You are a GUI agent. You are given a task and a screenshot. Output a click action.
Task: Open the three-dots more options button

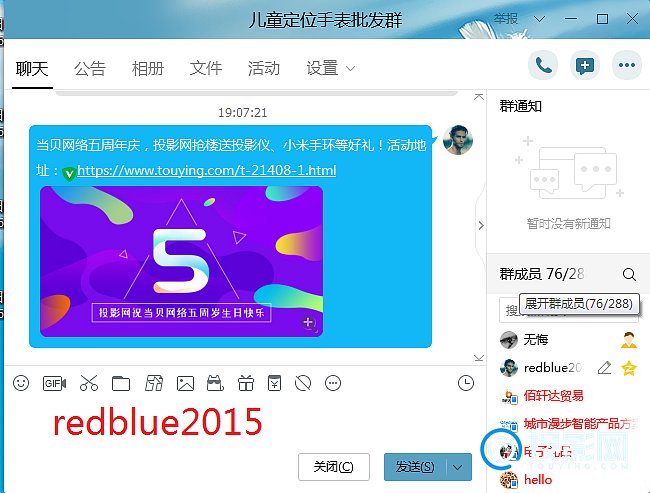click(x=627, y=65)
